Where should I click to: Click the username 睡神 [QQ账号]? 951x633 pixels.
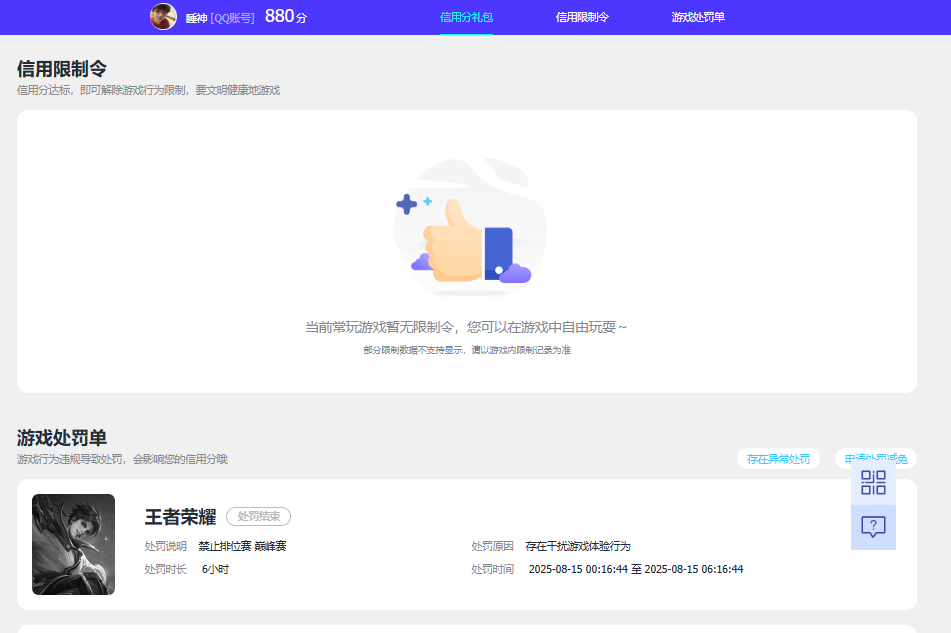tap(220, 18)
